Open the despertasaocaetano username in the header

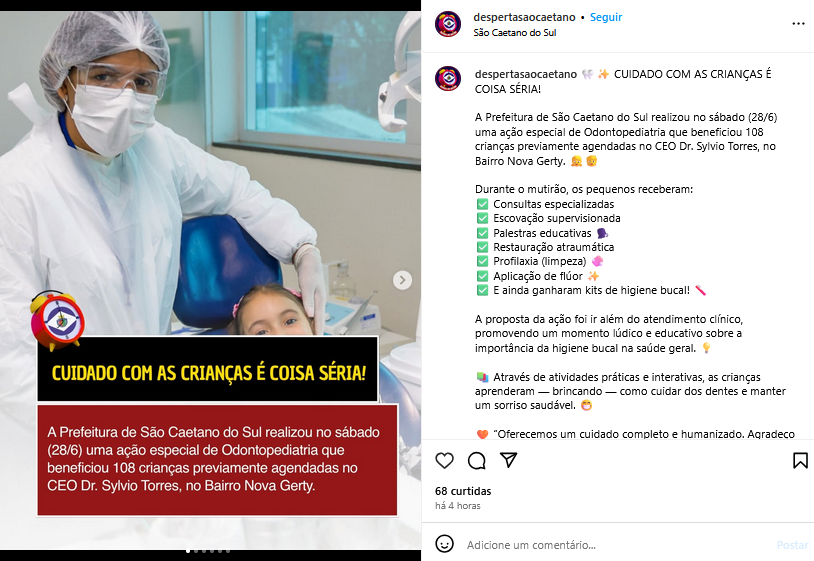click(524, 17)
